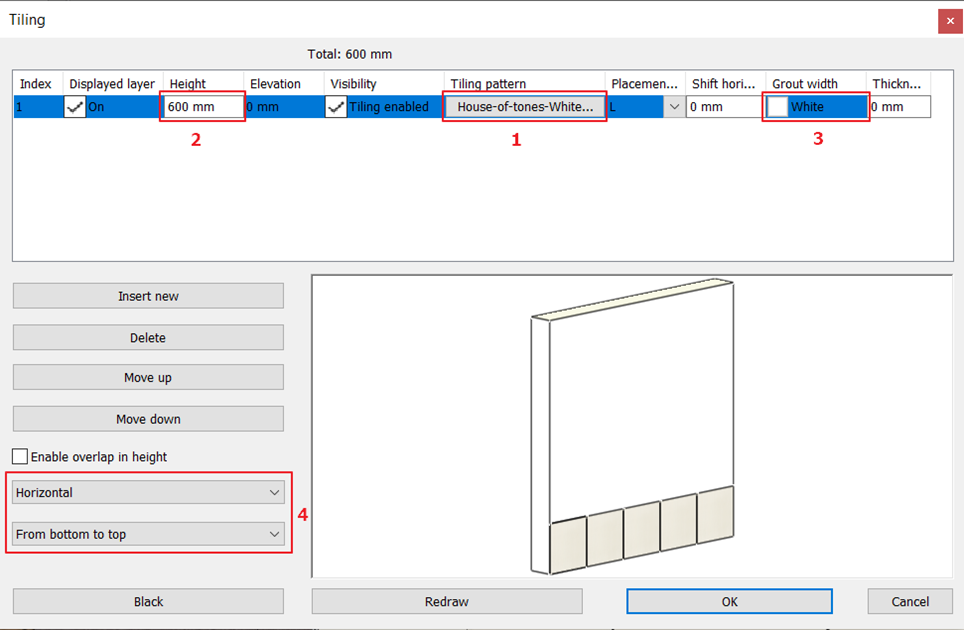Click the Shift horizontal 0 mm field
964x630 pixels.
click(x=724, y=107)
